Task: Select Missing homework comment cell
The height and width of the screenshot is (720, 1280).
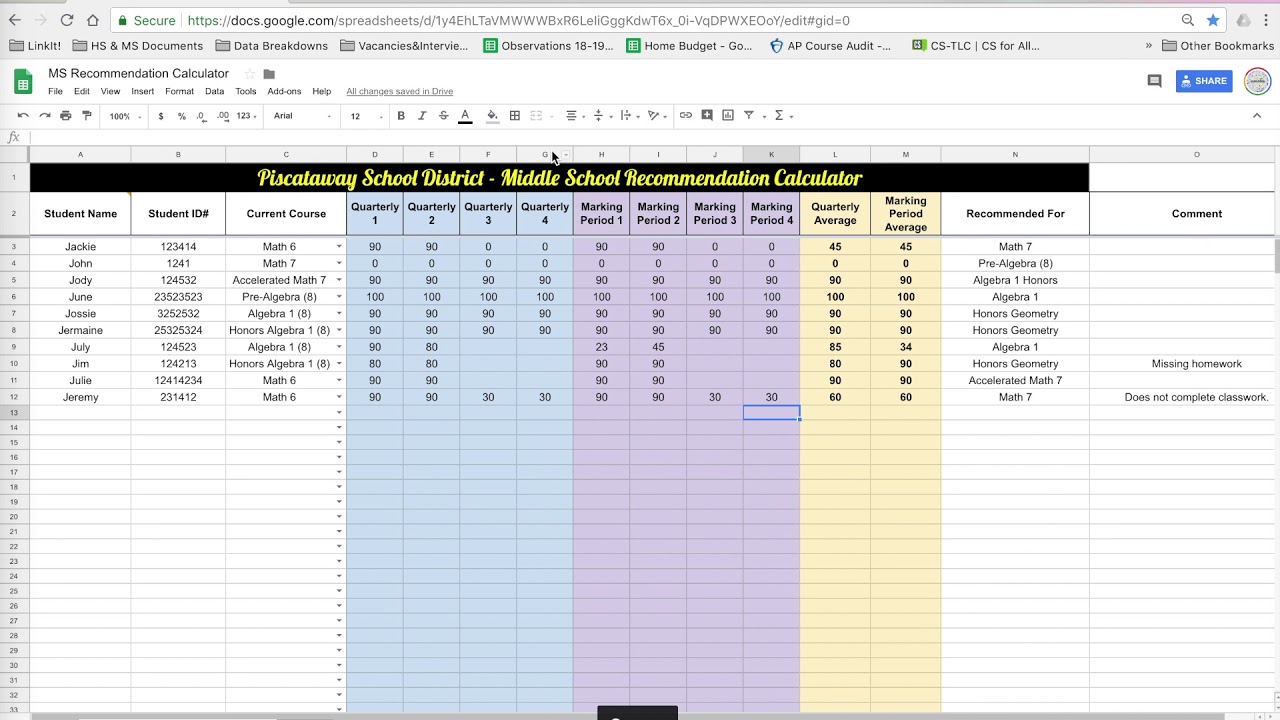Action: [1196, 364]
